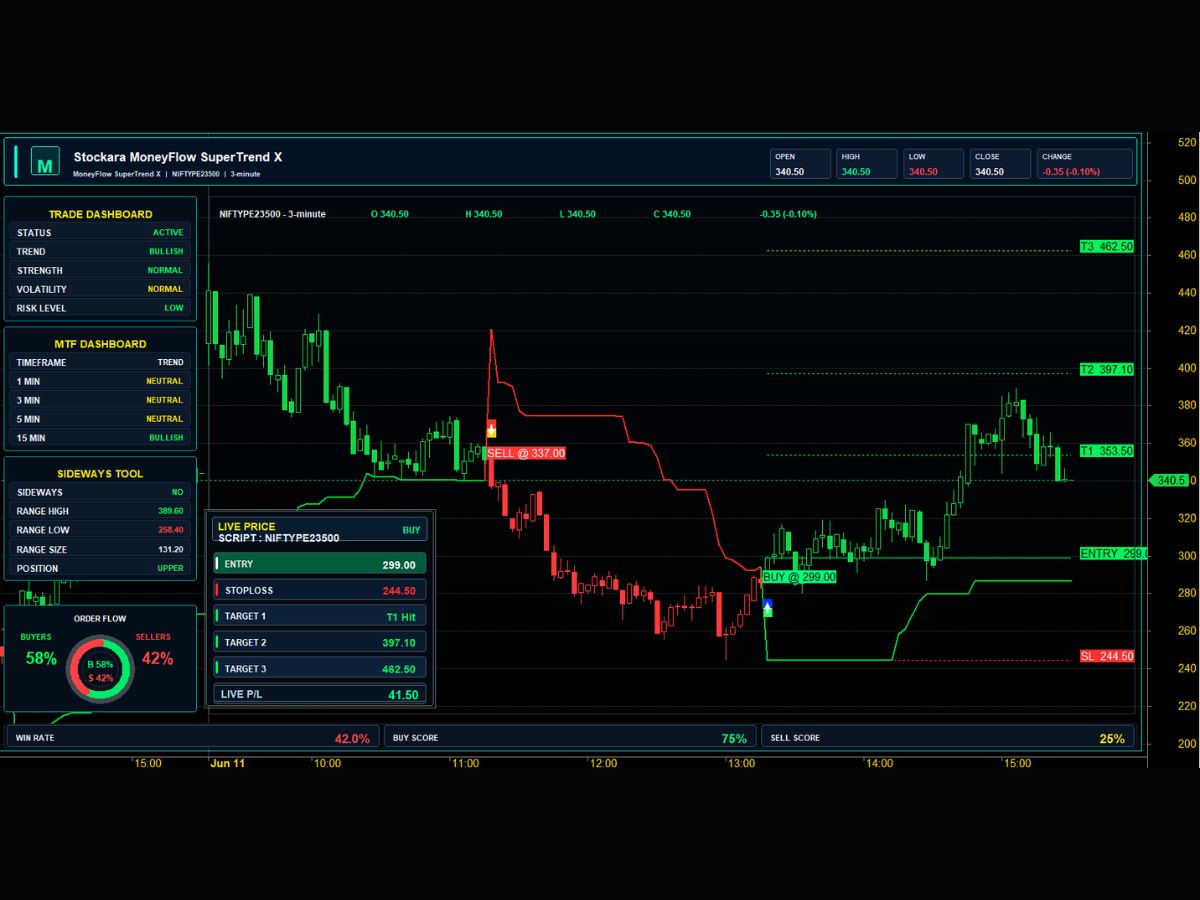Click the ENTRY 299.00 row
The width and height of the screenshot is (1200, 900).
(x=320, y=564)
